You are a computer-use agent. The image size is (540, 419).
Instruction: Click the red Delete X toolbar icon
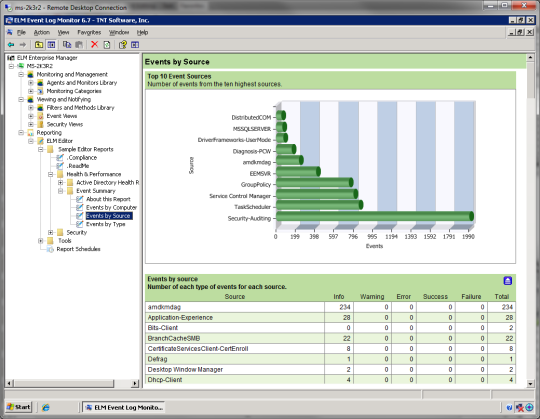click(x=94, y=44)
